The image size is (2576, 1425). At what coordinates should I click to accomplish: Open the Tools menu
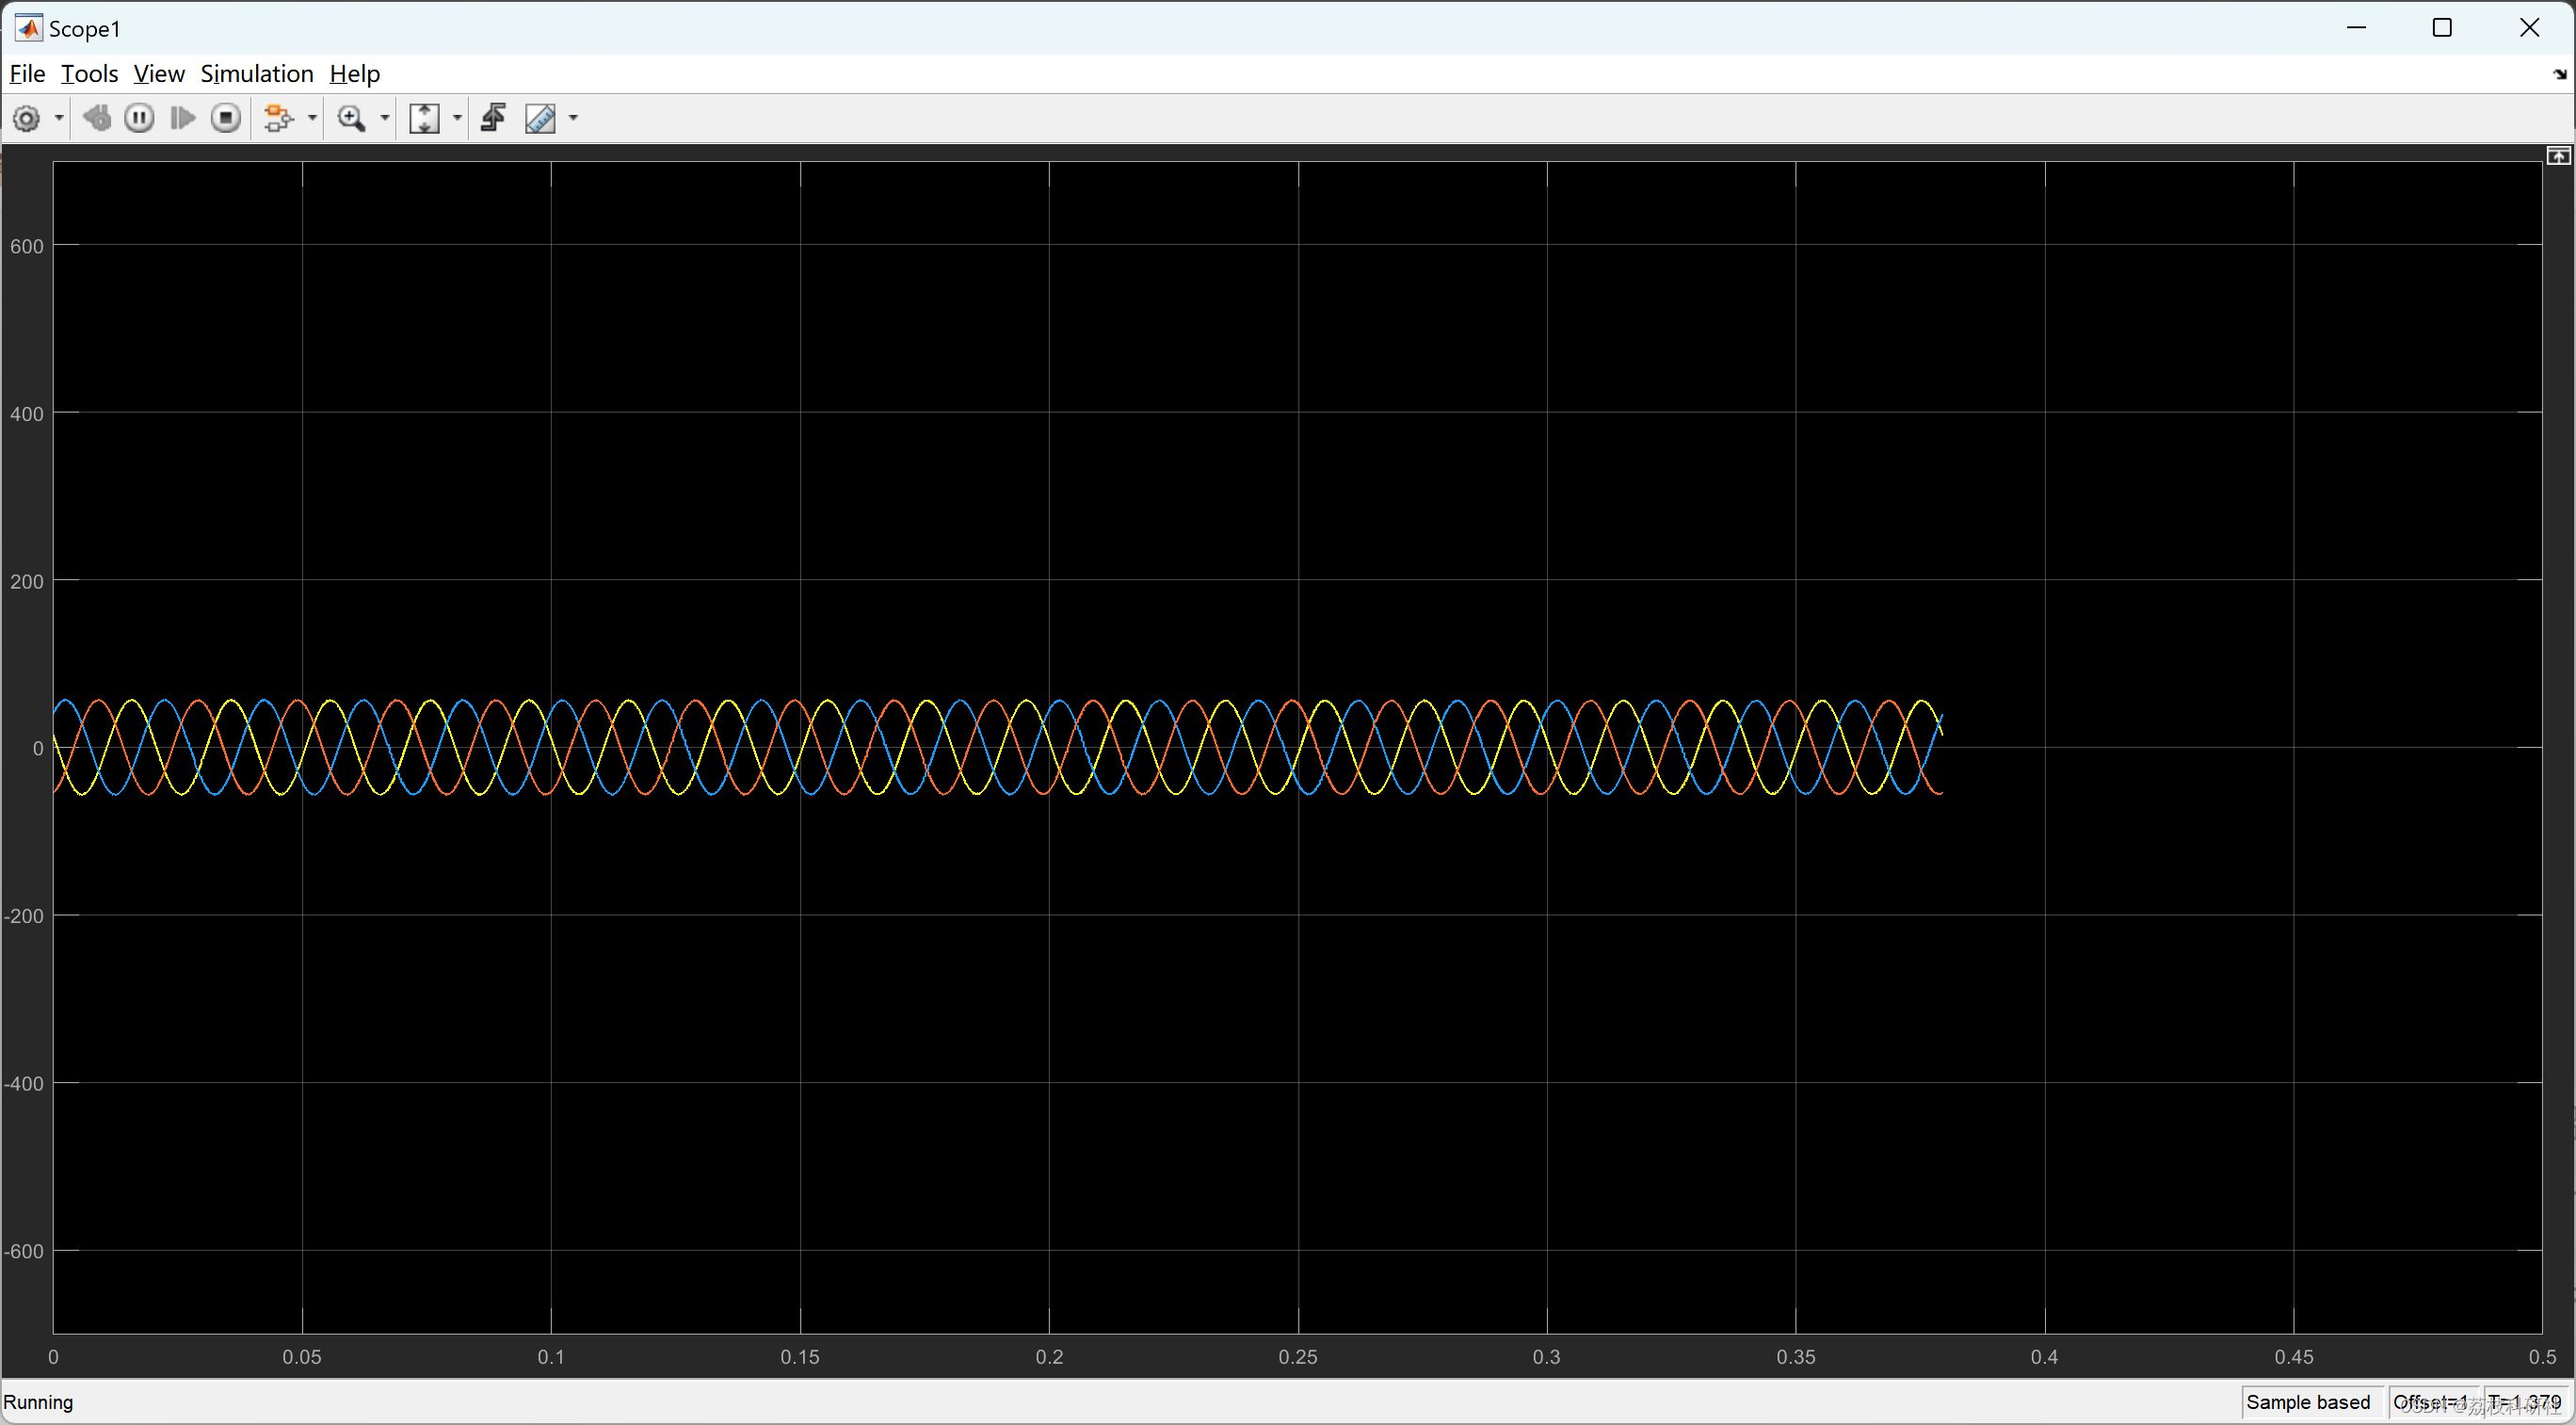point(89,74)
